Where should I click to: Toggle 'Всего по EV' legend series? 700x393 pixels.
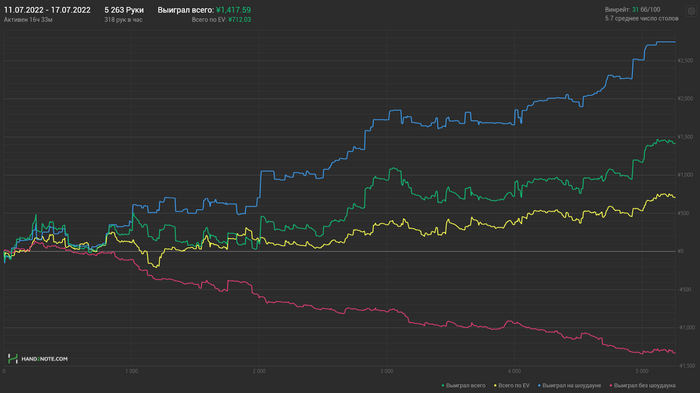[x=512, y=385]
